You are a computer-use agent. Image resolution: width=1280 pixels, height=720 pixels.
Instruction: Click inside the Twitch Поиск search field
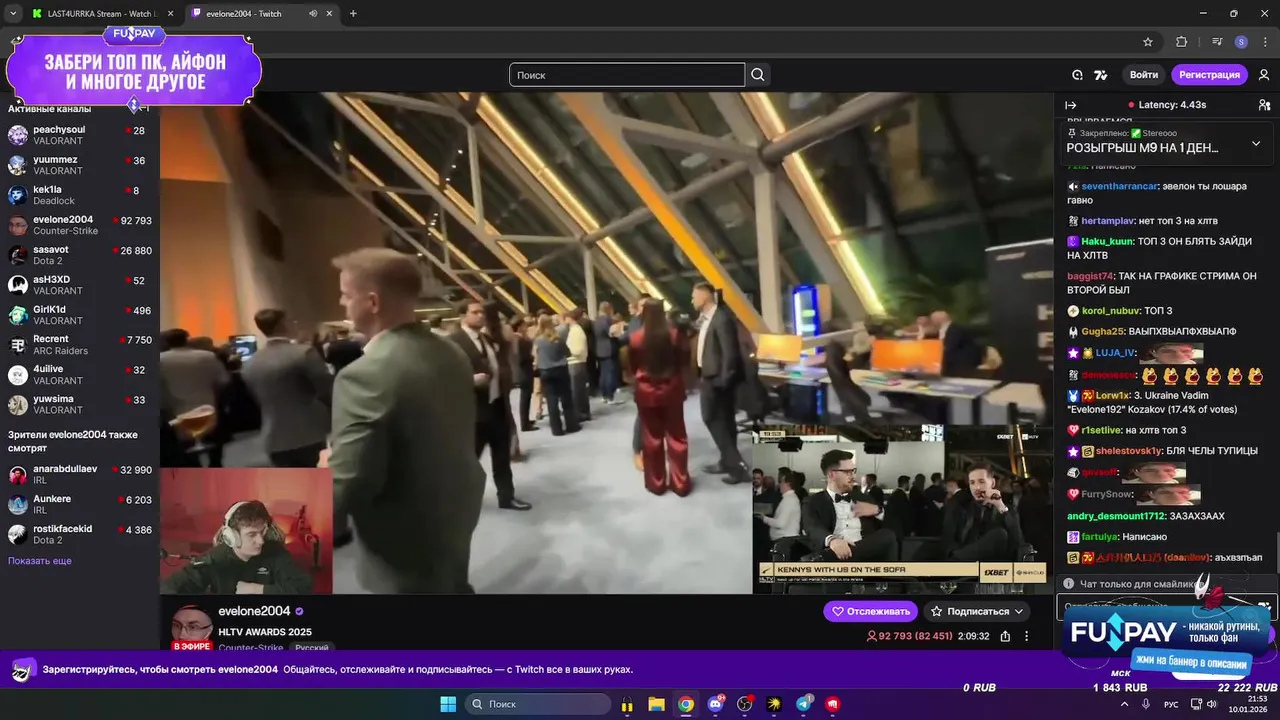pyautogui.click(x=627, y=75)
